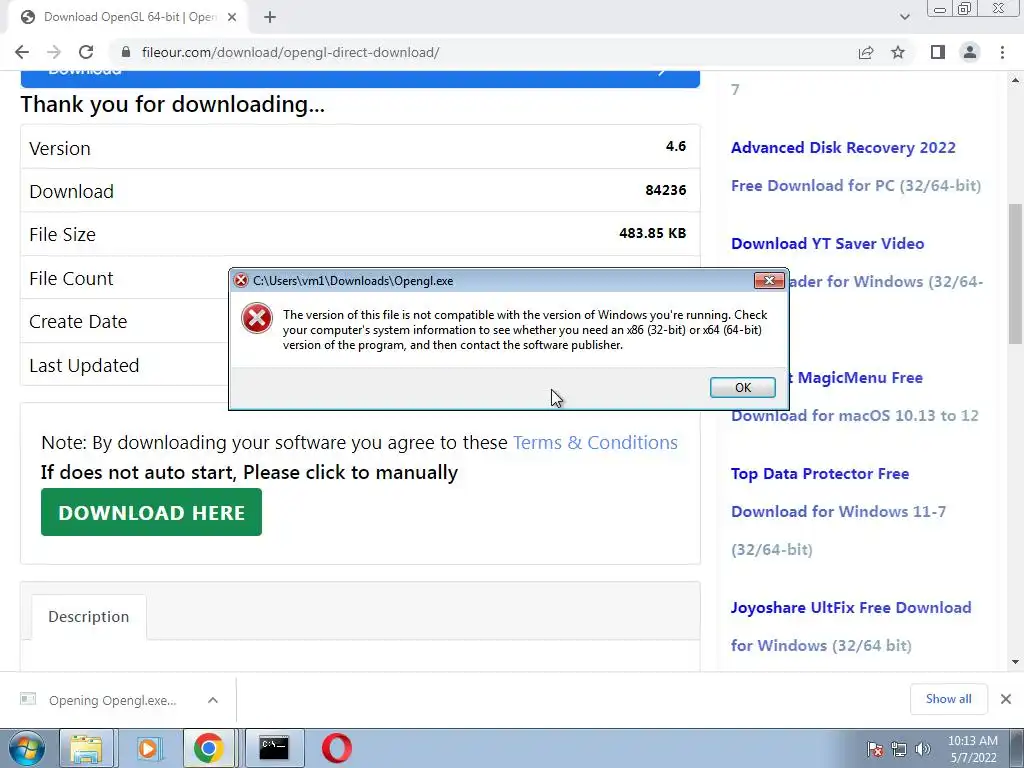Viewport: 1024px width, 768px height.
Task: Open Windows Explorer from the taskbar
Action: [x=87, y=748]
